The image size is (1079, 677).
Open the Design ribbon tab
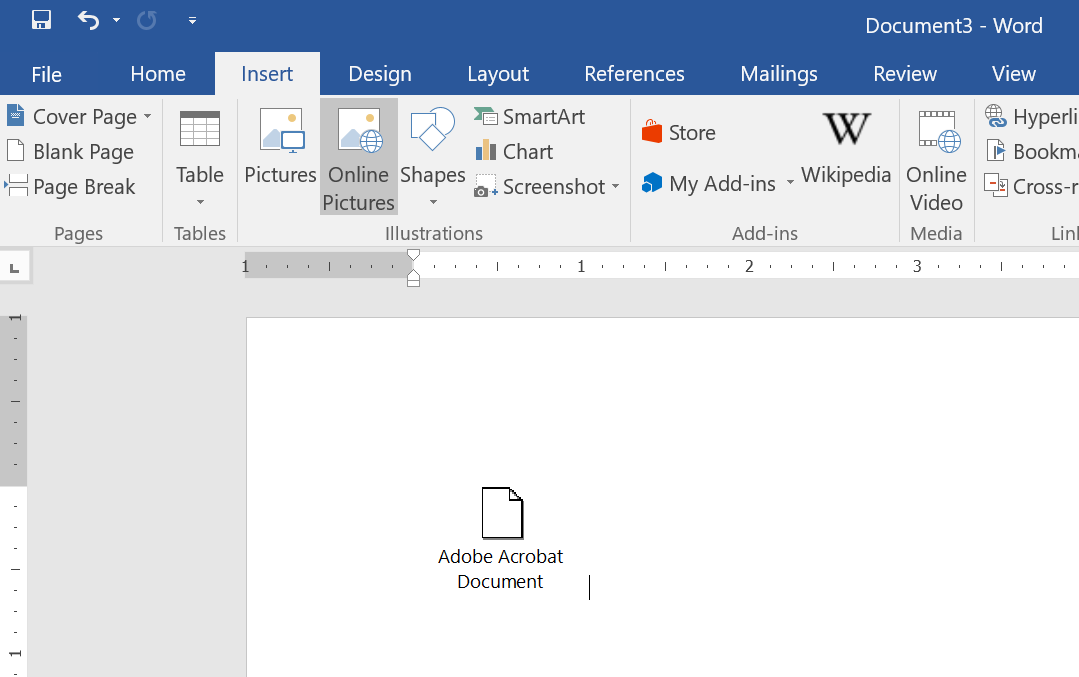pos(380,73)
